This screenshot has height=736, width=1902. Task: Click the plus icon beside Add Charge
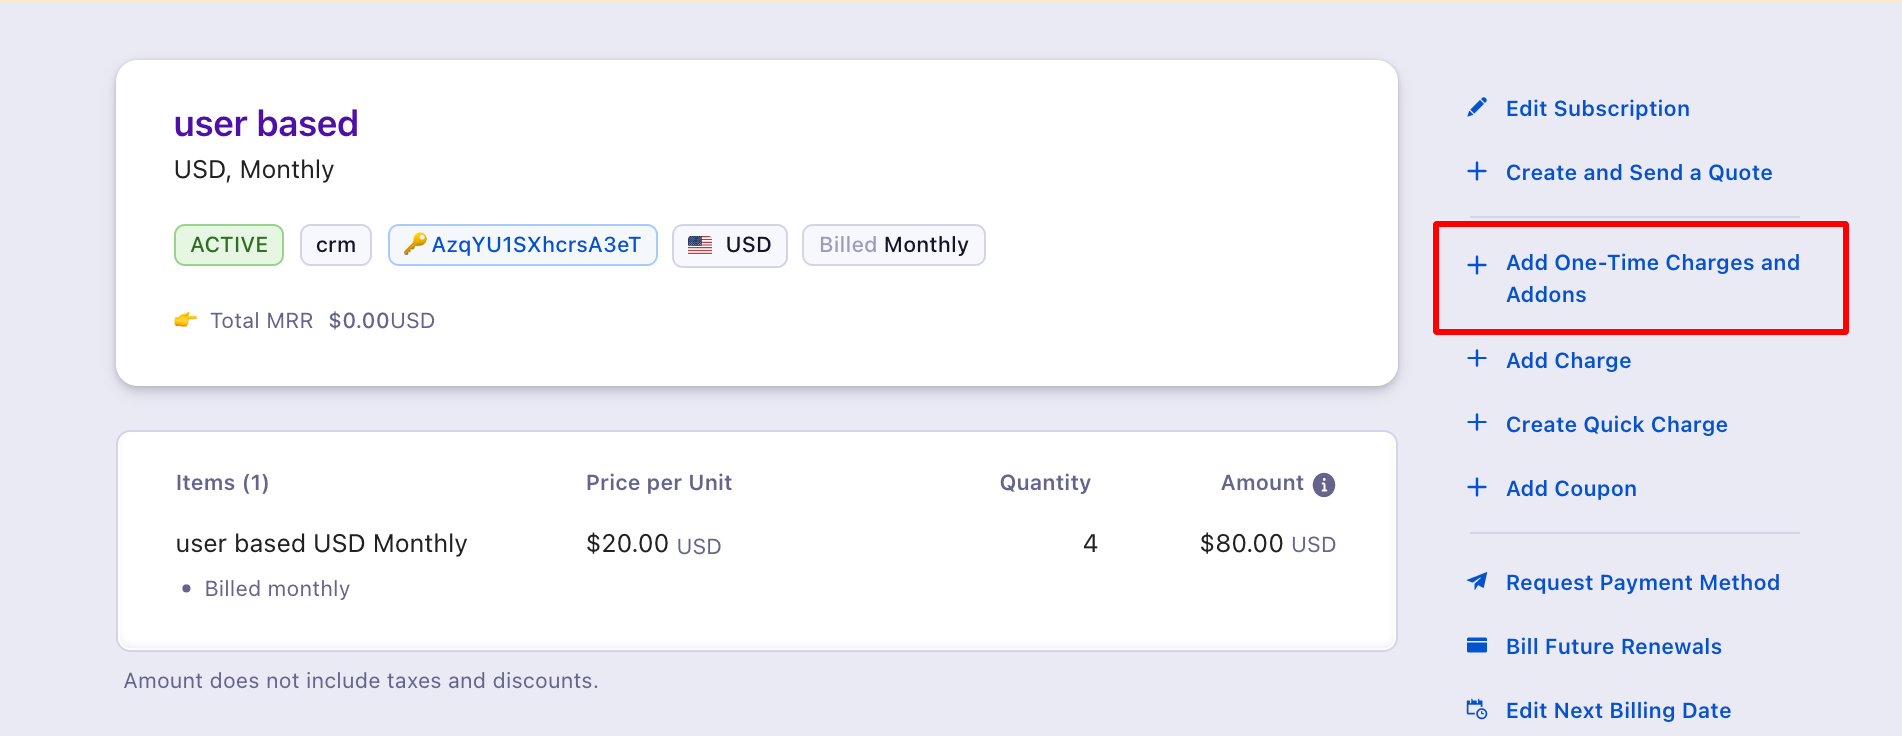coord(1477,358)
